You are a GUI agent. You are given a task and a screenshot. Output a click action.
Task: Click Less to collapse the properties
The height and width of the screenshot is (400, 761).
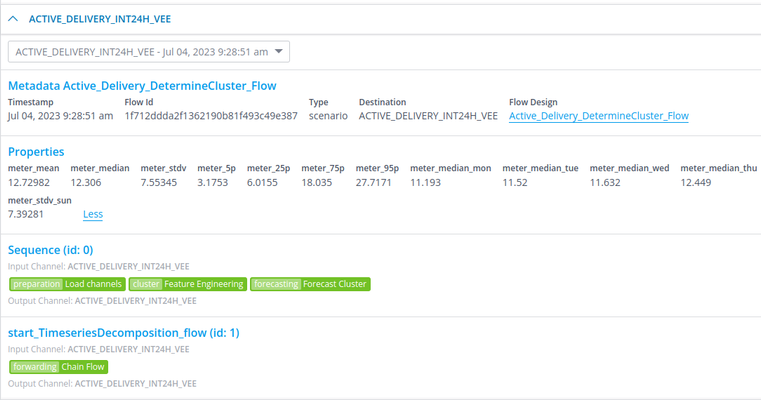tap(93, 214)
